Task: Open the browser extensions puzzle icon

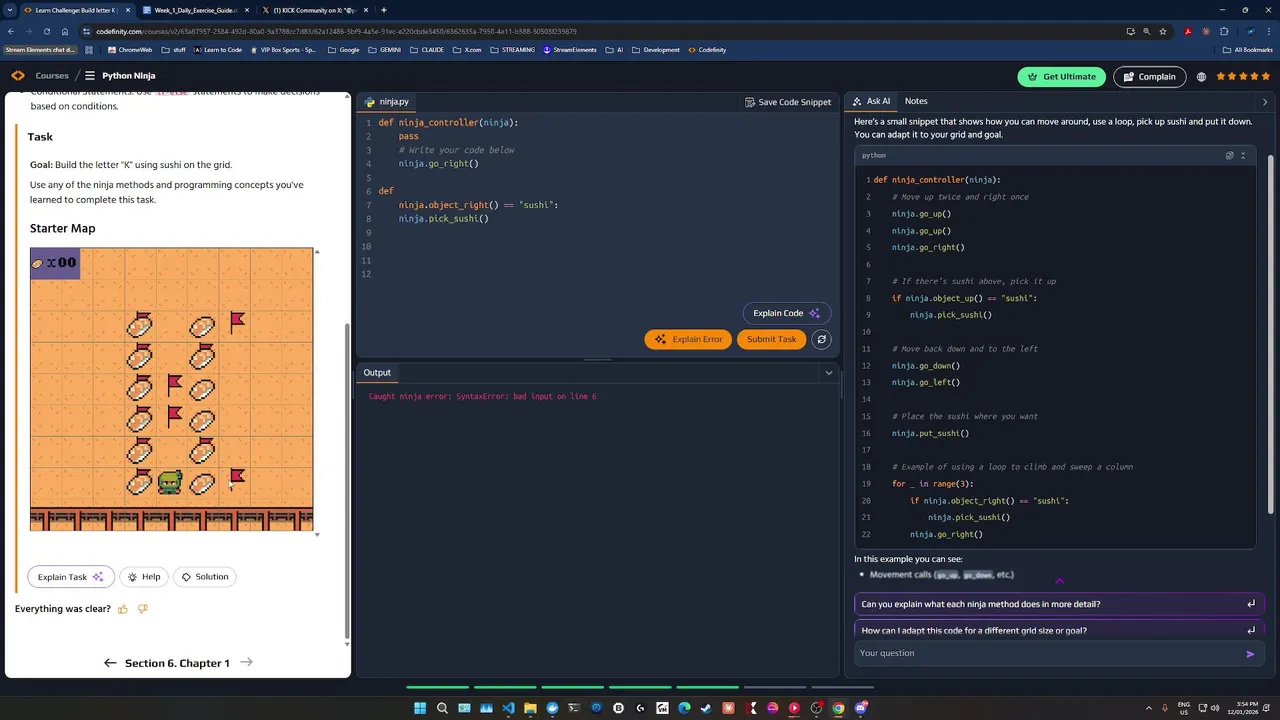Action: pos(1223,31)
